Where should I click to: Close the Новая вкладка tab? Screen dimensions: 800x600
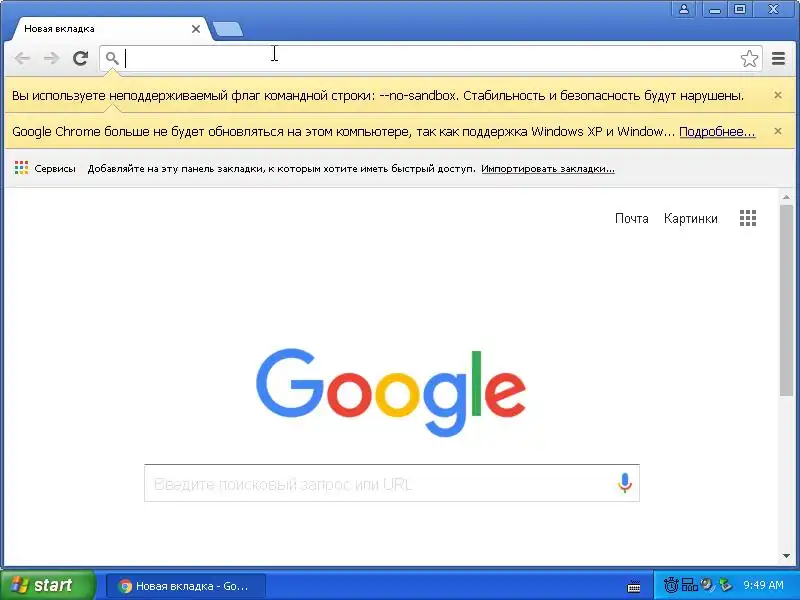tap(196, 29)
